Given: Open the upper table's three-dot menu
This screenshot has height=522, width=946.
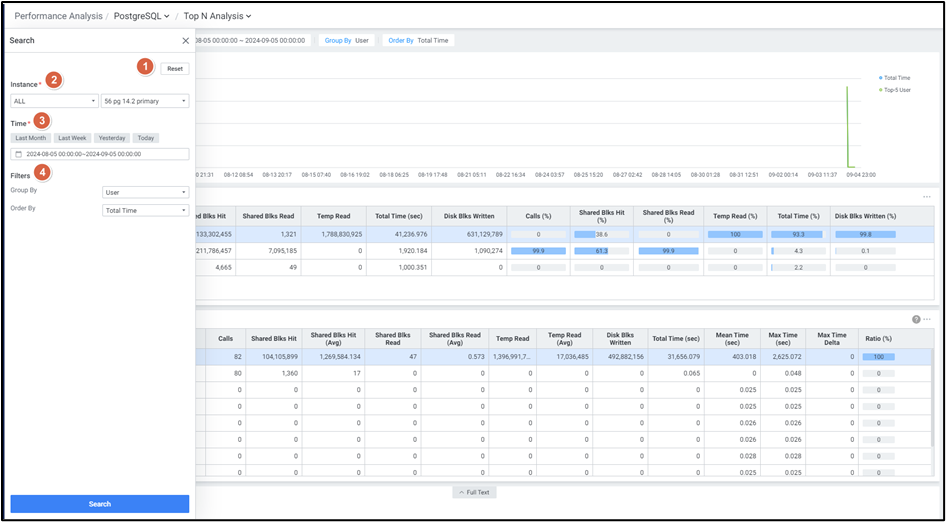Looking at the screenshot, I should tap(927, 197).
